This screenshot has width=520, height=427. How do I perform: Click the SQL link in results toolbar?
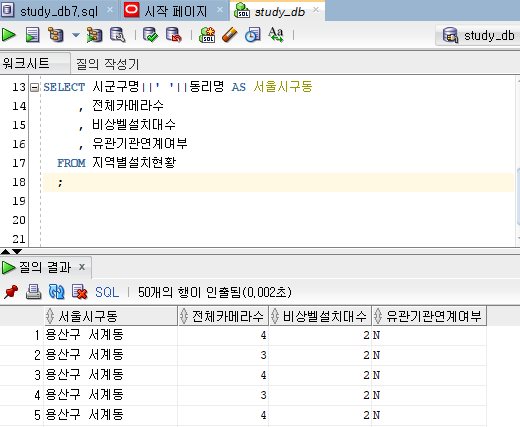[107, 292]
